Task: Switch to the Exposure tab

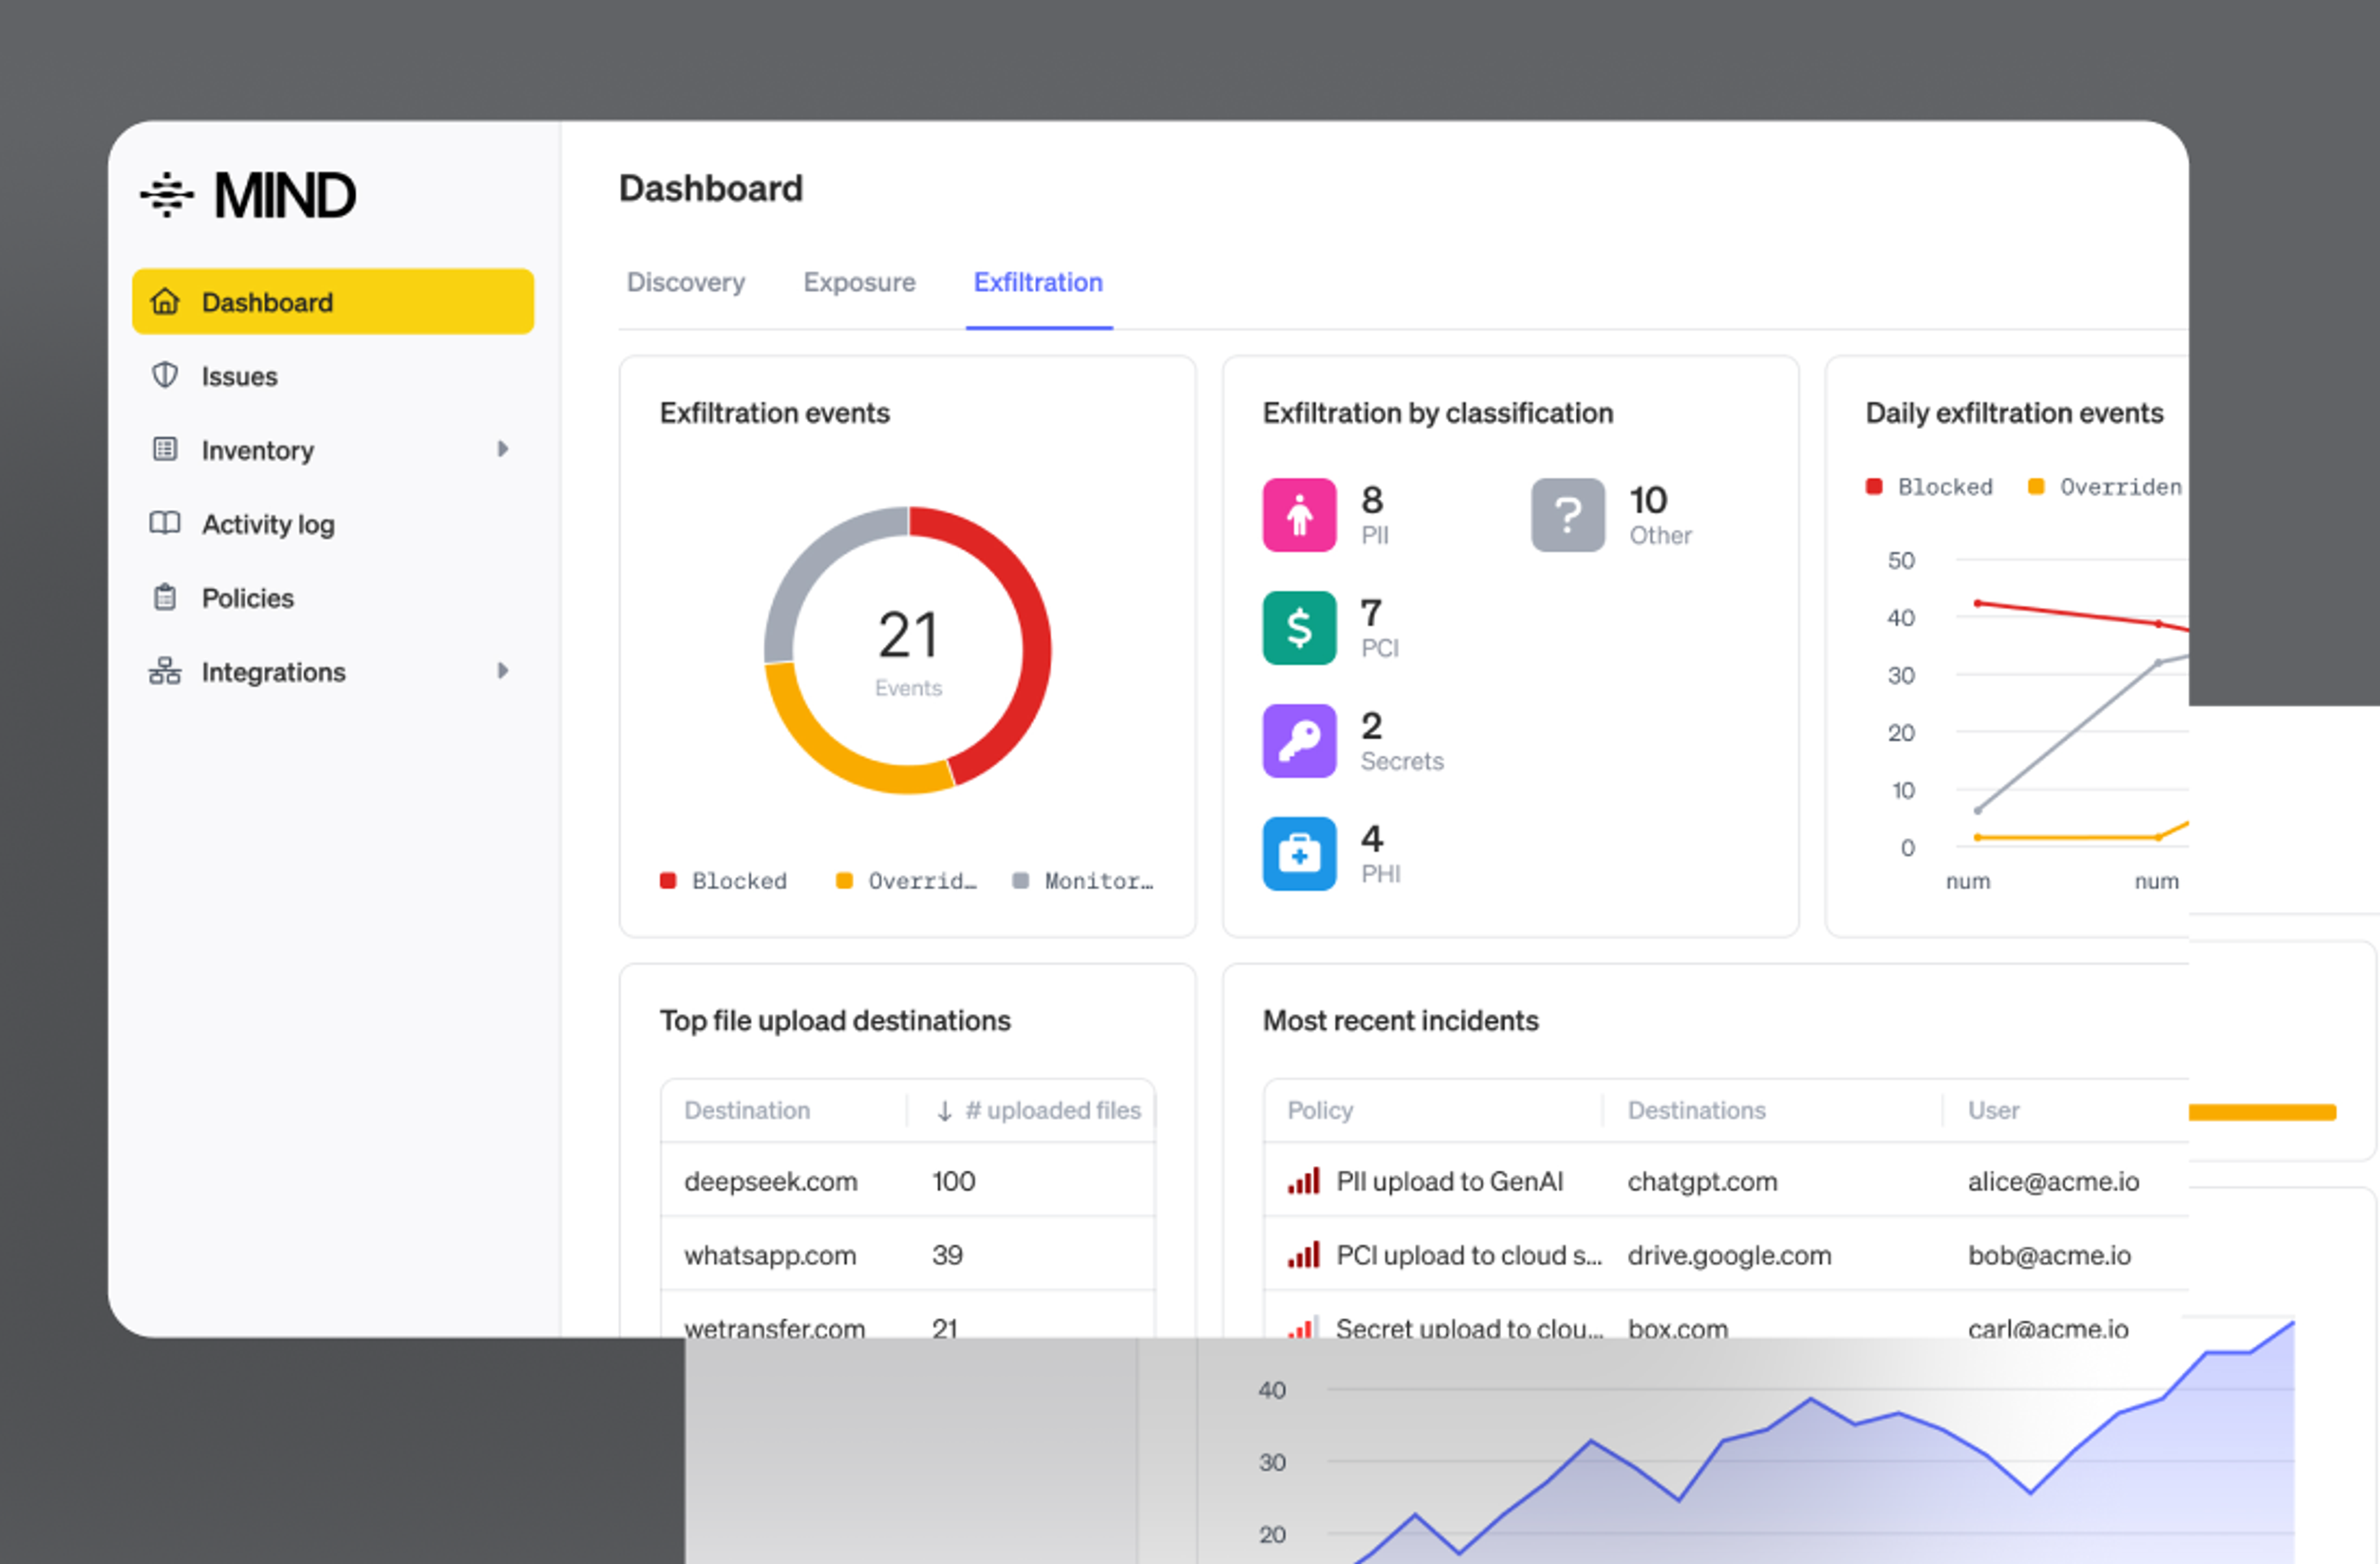Action: tap(859, 282)
